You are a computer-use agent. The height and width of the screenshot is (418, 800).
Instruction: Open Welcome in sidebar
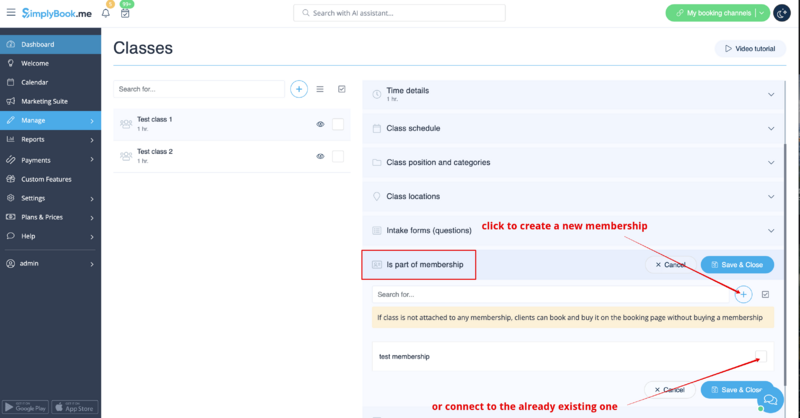coord(51,63)
